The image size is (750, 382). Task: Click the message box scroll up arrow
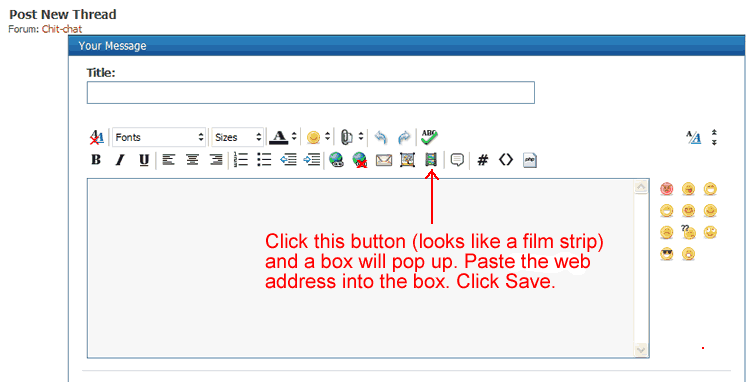click(641, 187)
